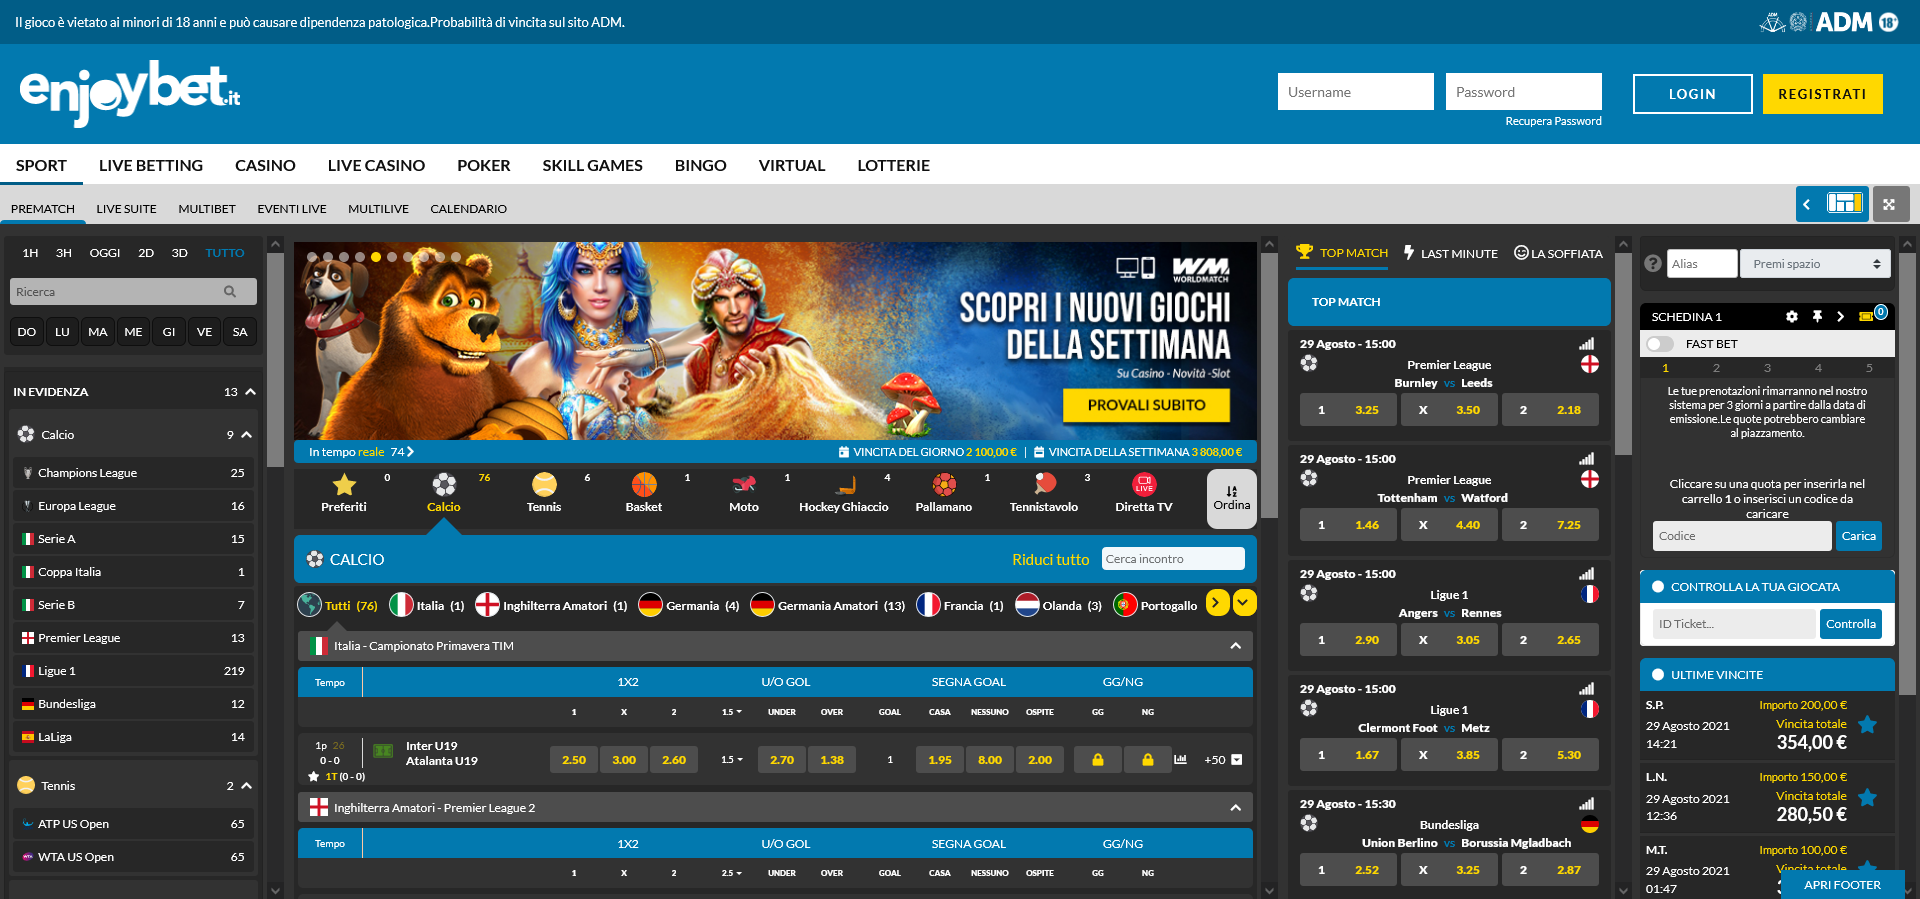1920x899 pixels.
Task: Expand country list with yellow down chevron
Action: (x=1244, y=603)
